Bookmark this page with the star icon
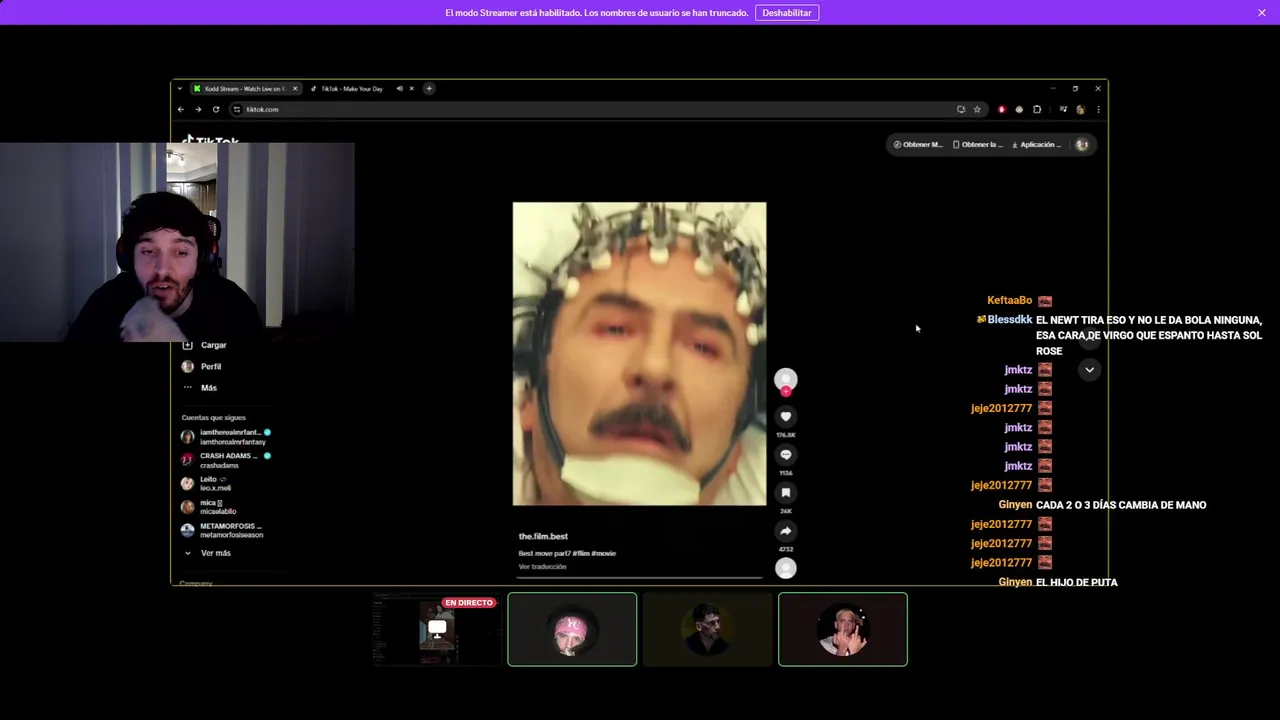1280x720 pixels. (977, 109)
